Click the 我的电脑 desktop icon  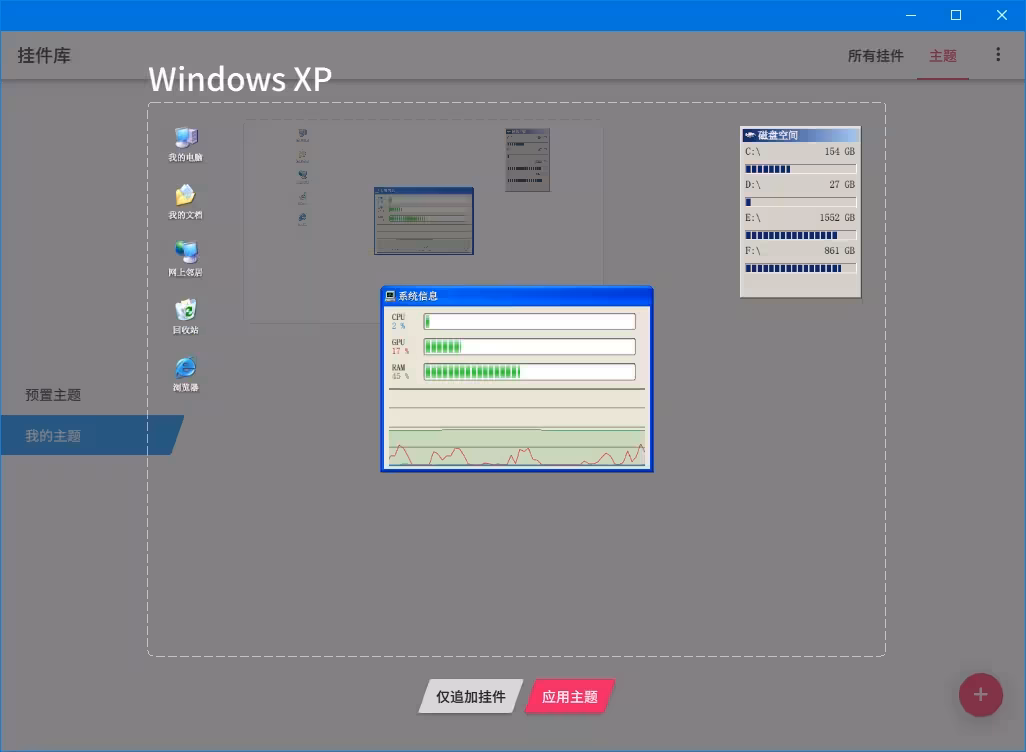coord(186,144)
